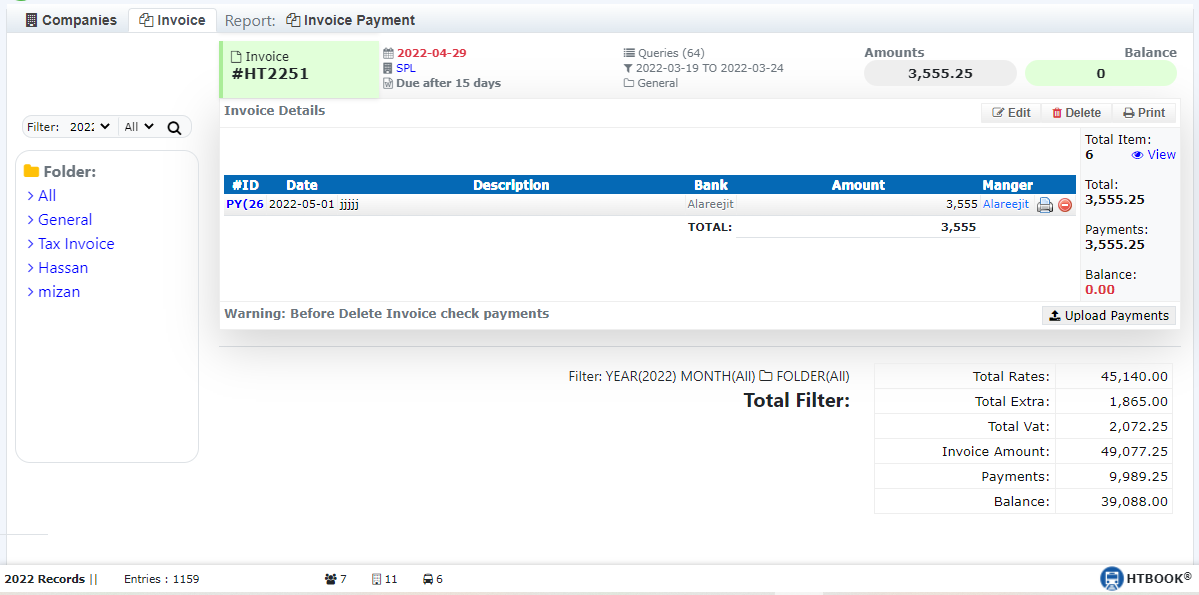Click the companies building icon in status bar
Viewport: 1199px width, 595px height.
point(377,579)
